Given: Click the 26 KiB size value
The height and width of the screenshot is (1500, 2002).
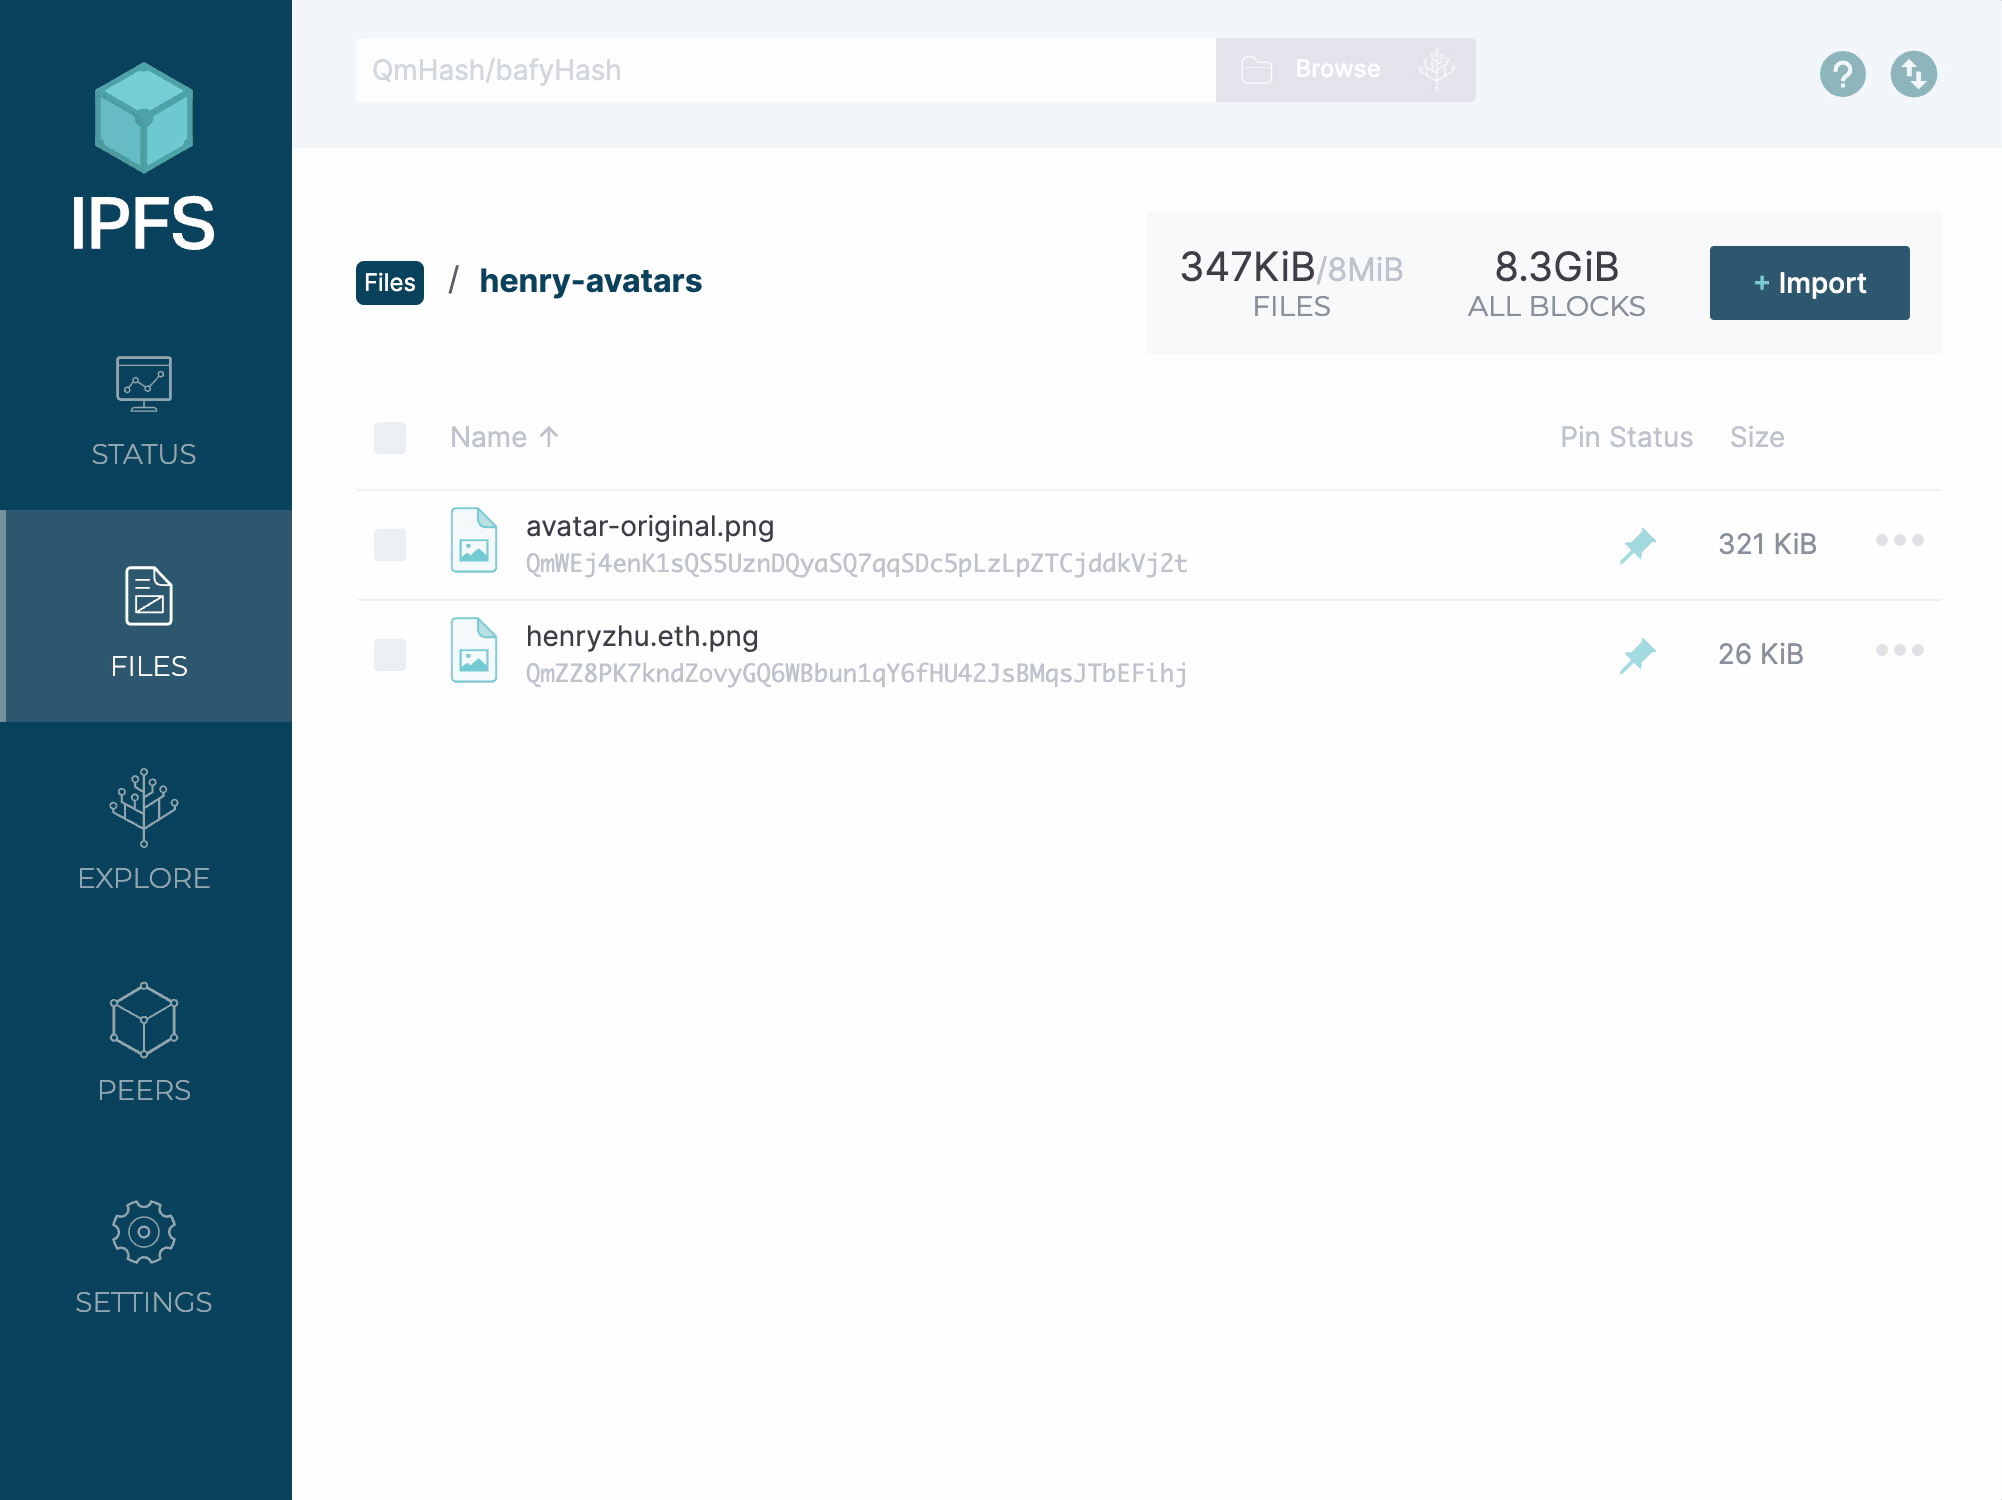Looking at the screenshot, I should click(1760, 654).
